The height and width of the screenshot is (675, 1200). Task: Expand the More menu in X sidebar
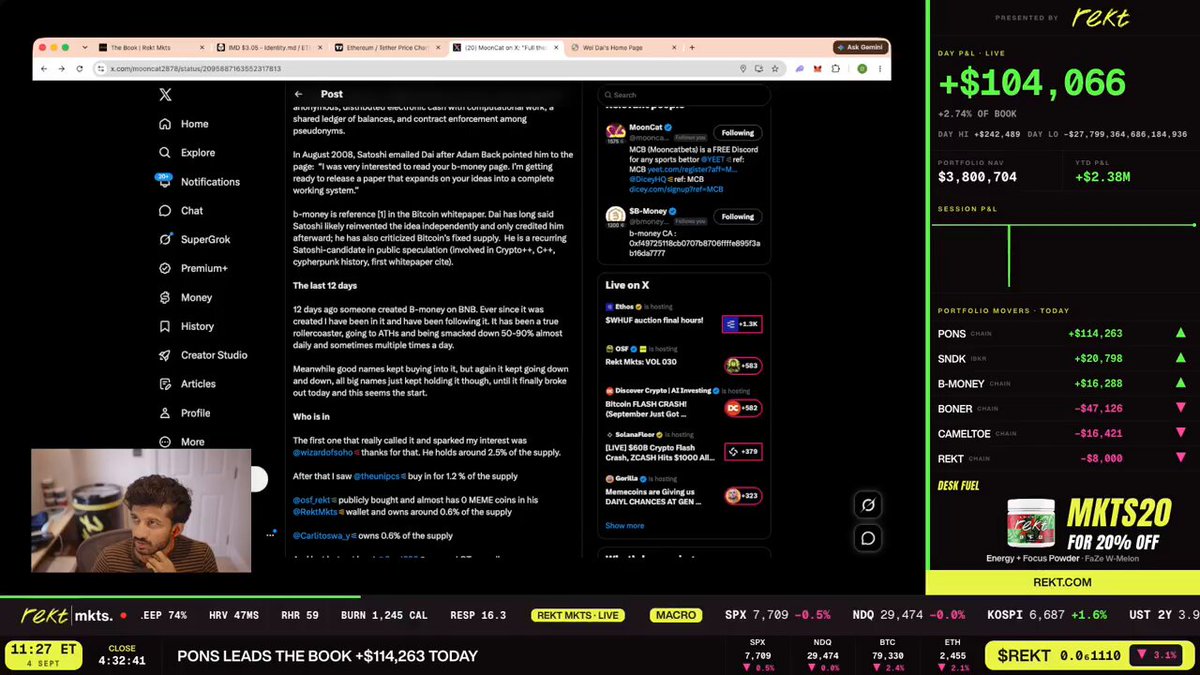tap(182, 442)
